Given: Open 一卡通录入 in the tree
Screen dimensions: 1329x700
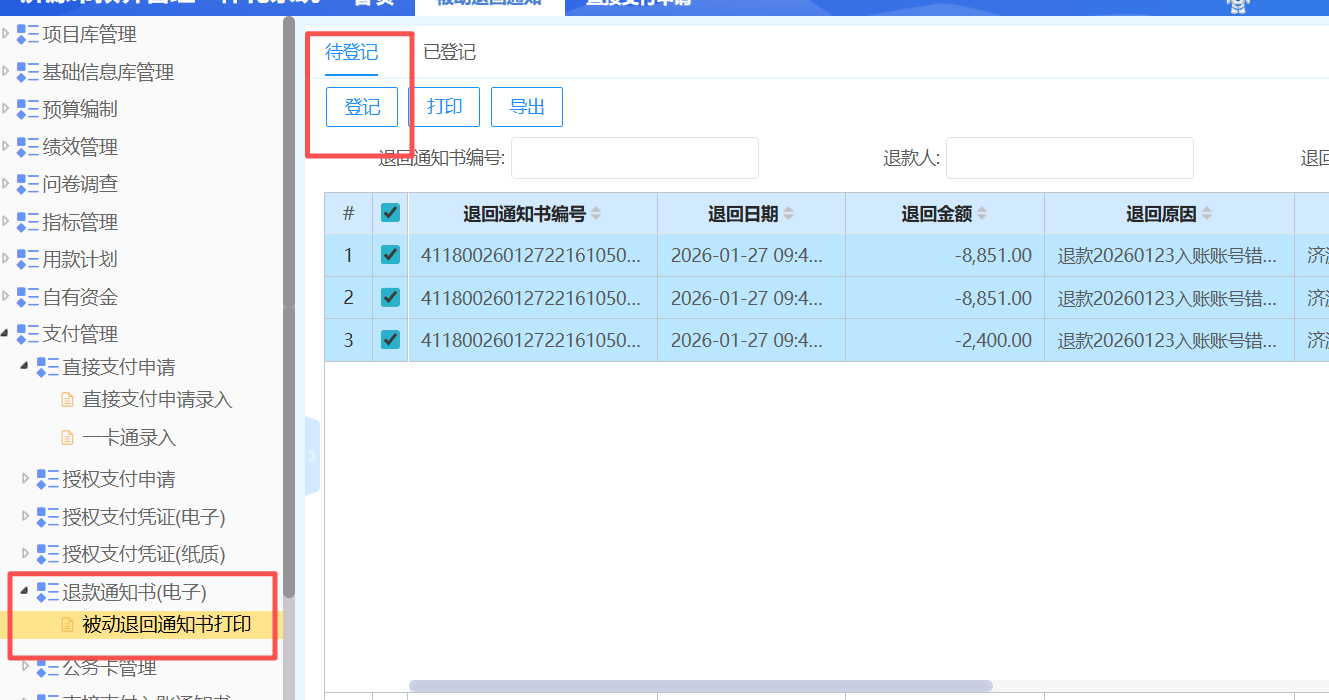Looking at the screenshot, I should coord(129,438).
